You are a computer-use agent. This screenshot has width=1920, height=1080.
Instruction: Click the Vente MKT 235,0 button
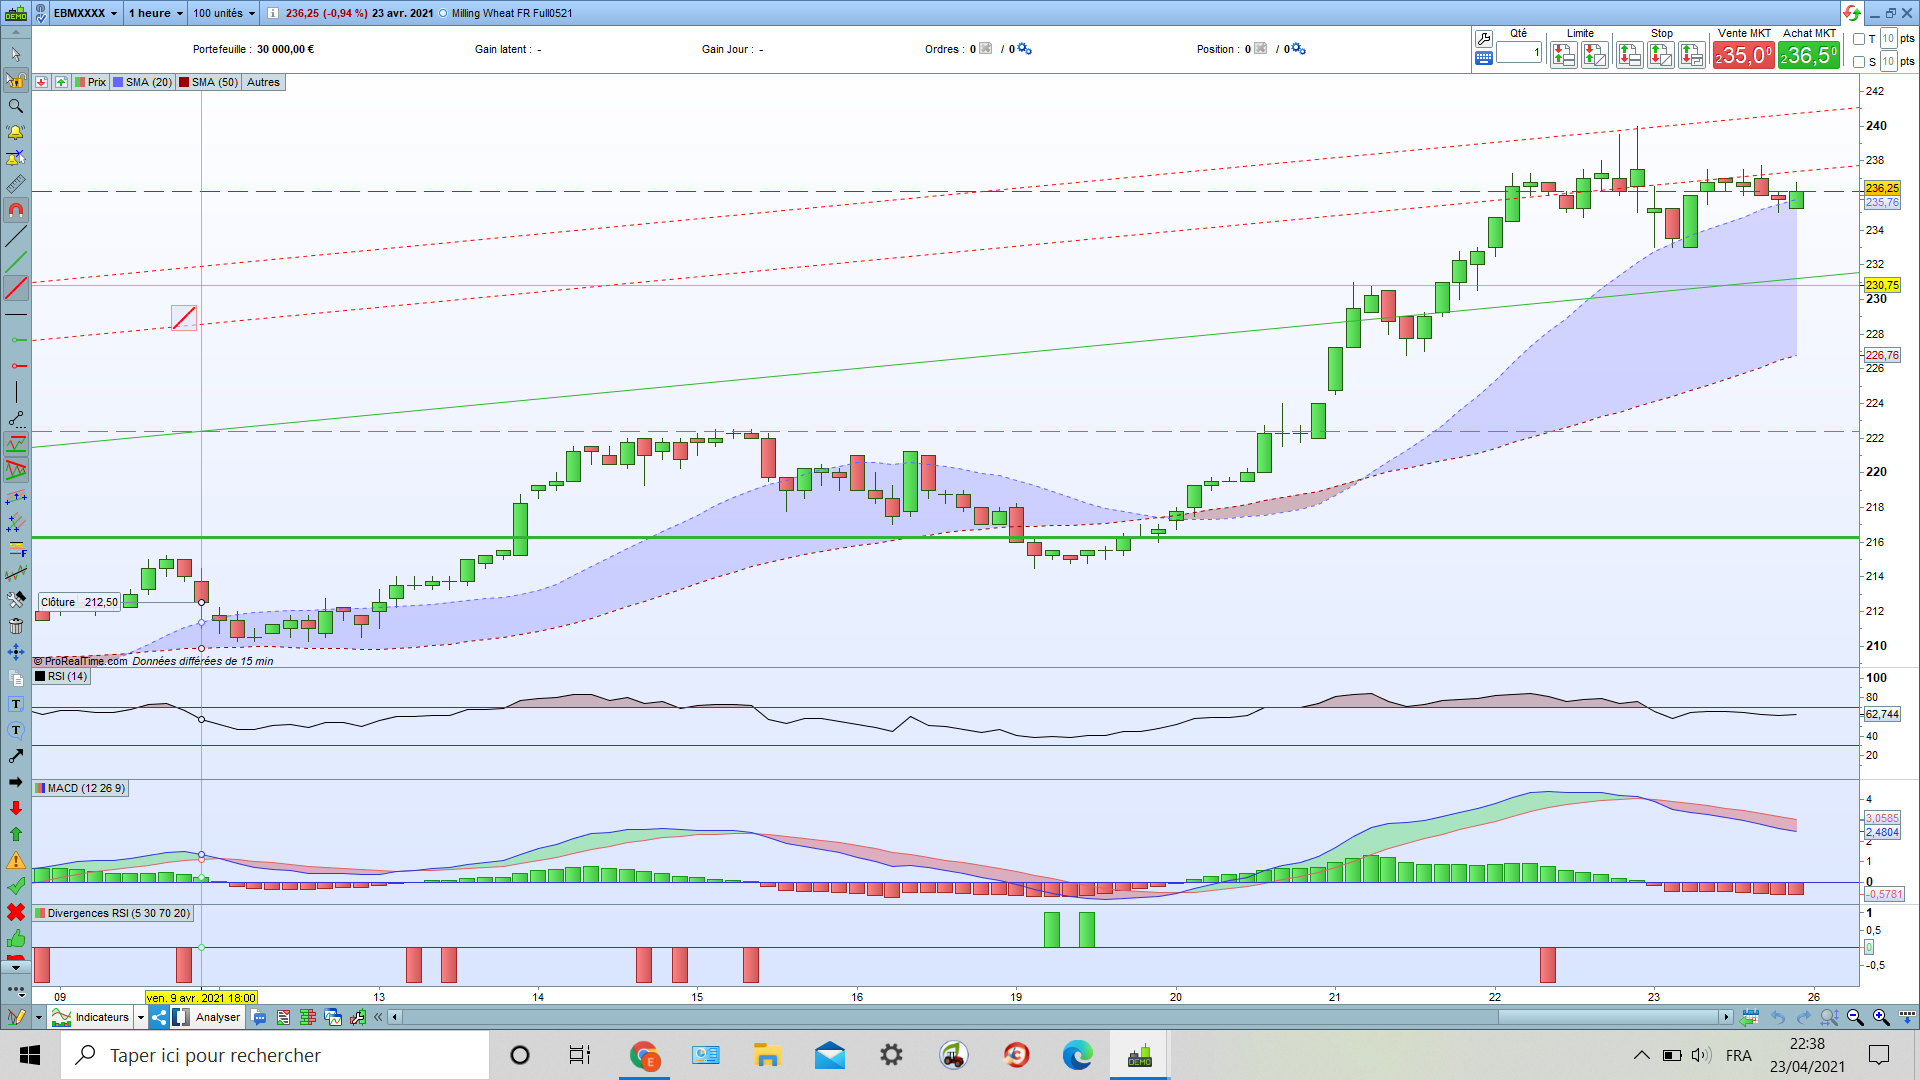tap(1744, 55)
